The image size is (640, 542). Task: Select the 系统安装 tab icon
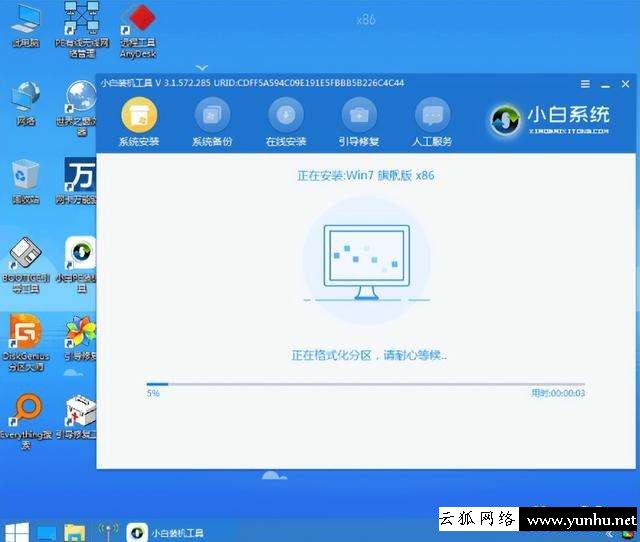point(139,115)
